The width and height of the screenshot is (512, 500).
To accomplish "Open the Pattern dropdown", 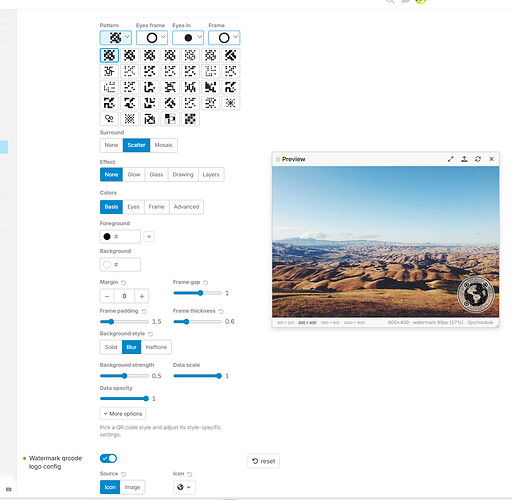I will pos(116,38).
